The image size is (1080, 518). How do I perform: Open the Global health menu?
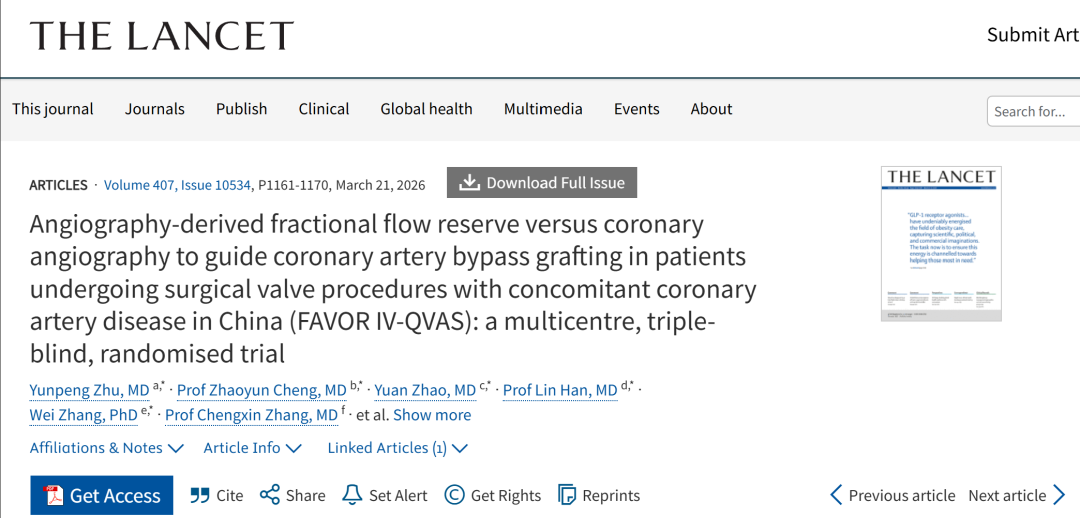tap(426, 109)
